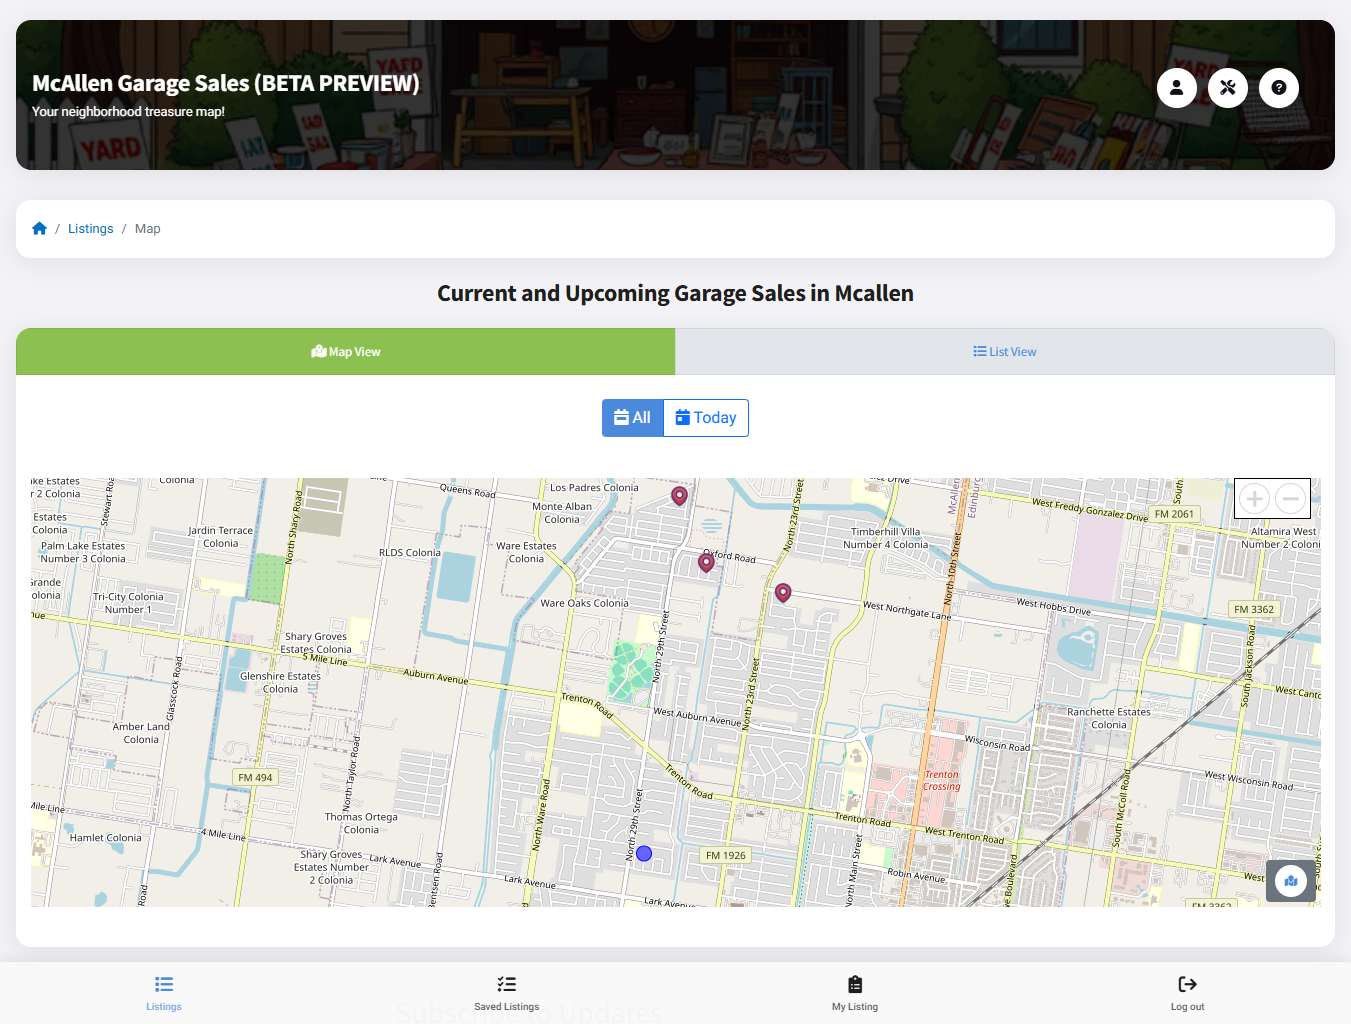
Task: Select the All dates filter
Action: (633, 418)
